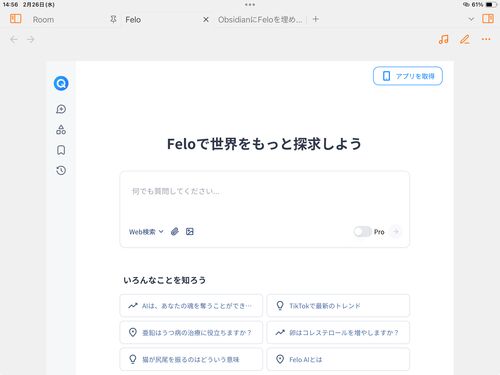Open the shapes topics icon in sidebar
The width and height of the screenshot is (500, 375).
tap(61, 130)
